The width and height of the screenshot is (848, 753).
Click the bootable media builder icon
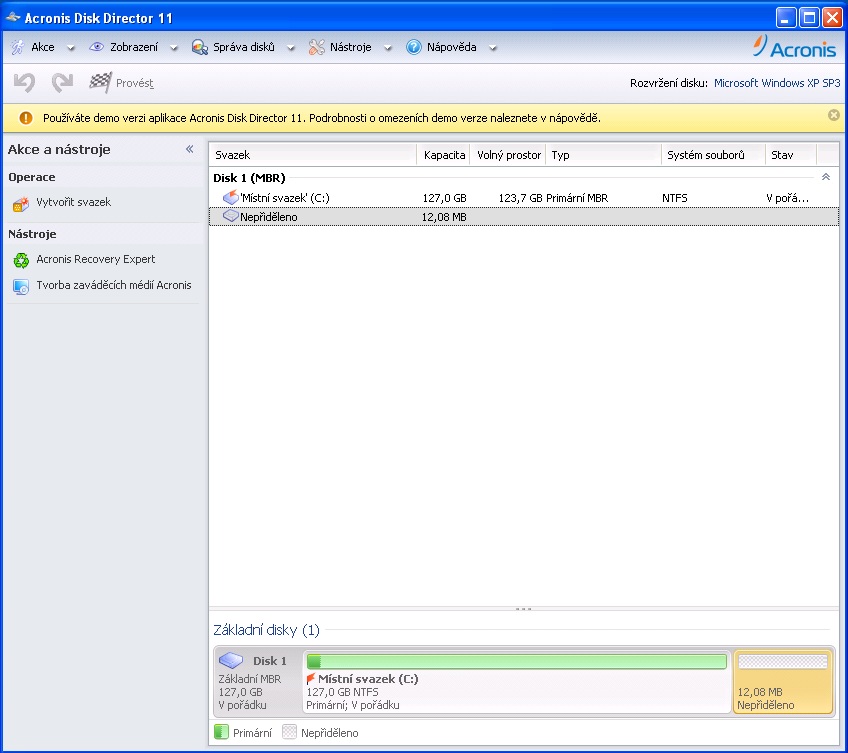[21, 286]
